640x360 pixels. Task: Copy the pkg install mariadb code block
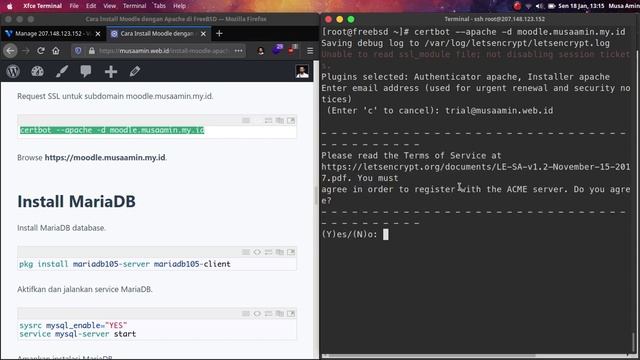[x=280, y=252]
